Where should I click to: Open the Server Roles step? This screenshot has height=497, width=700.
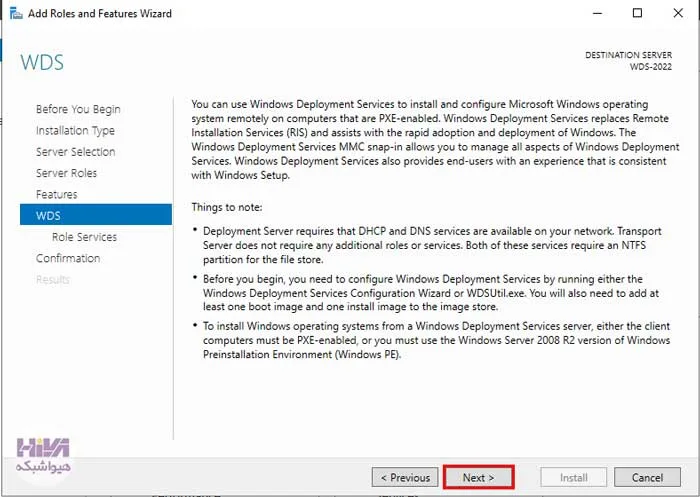(67, 173)
